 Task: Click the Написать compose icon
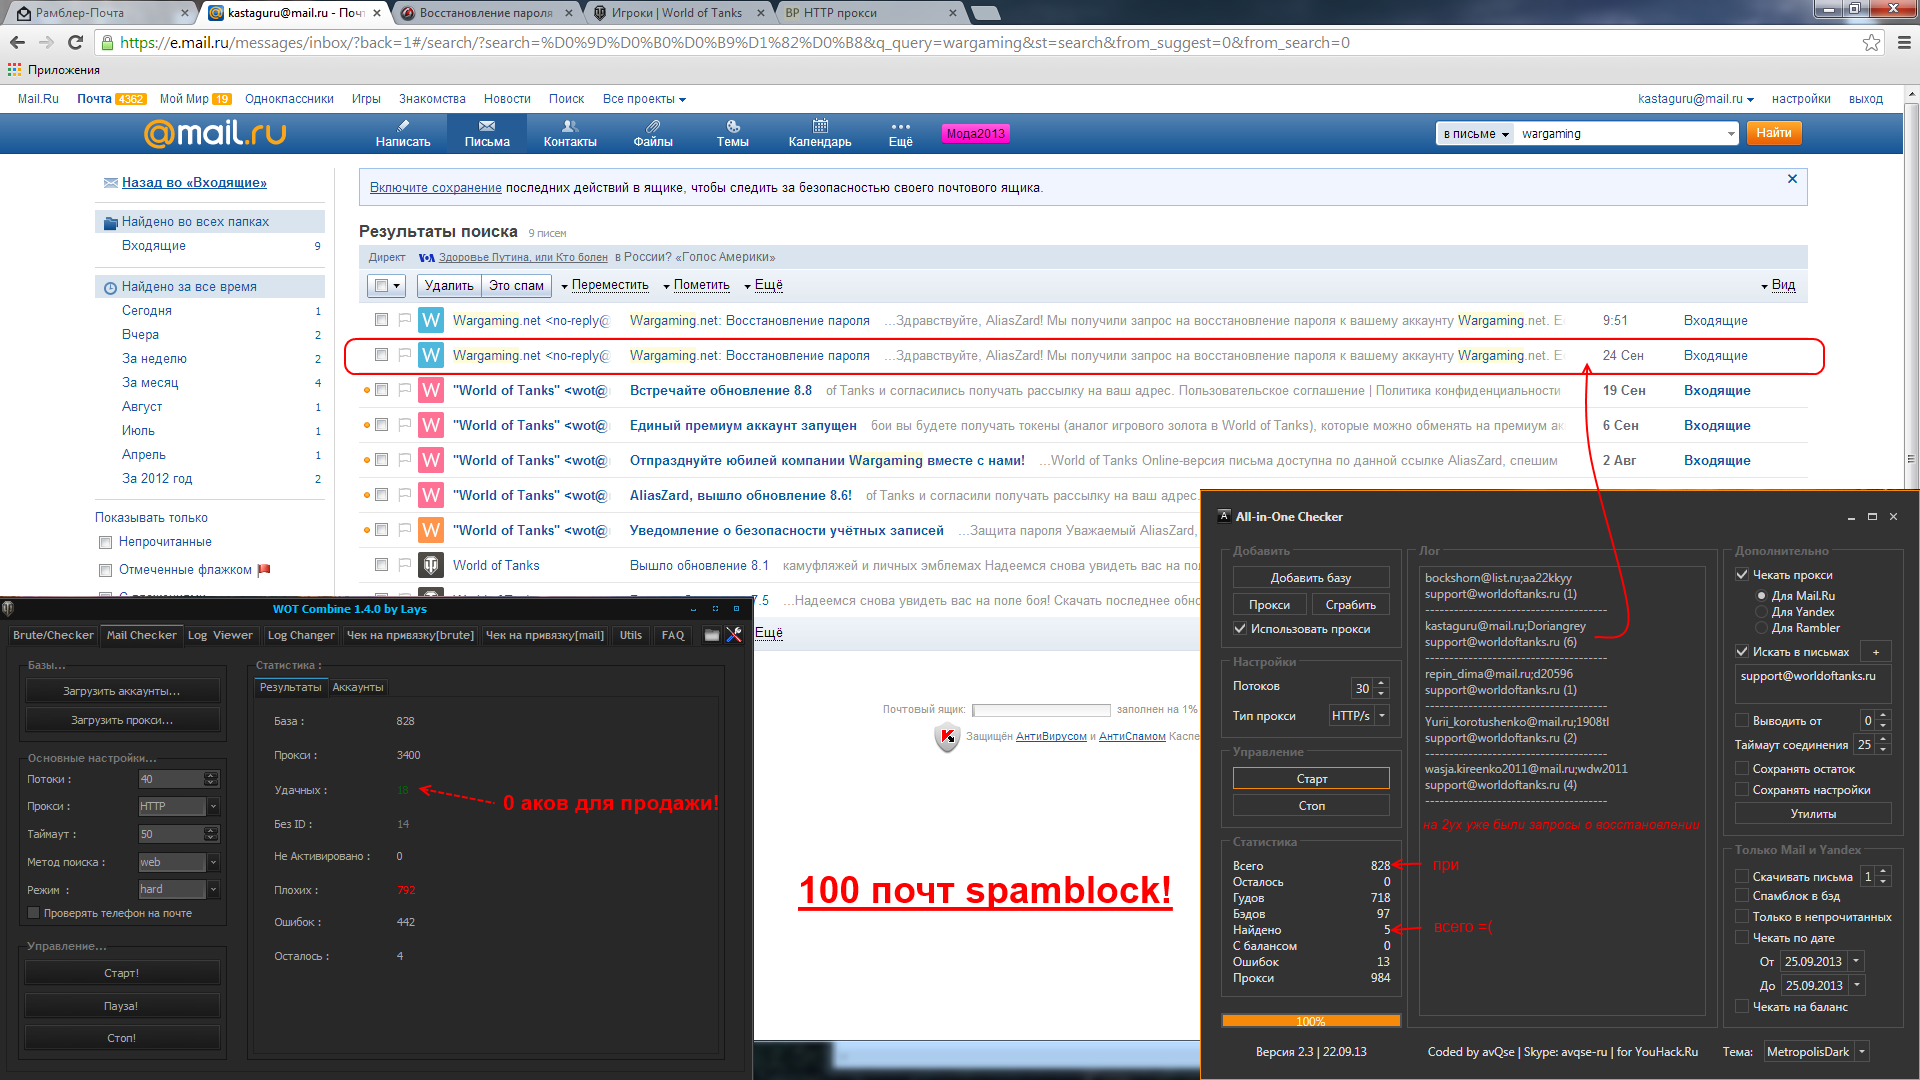point(403,126)
